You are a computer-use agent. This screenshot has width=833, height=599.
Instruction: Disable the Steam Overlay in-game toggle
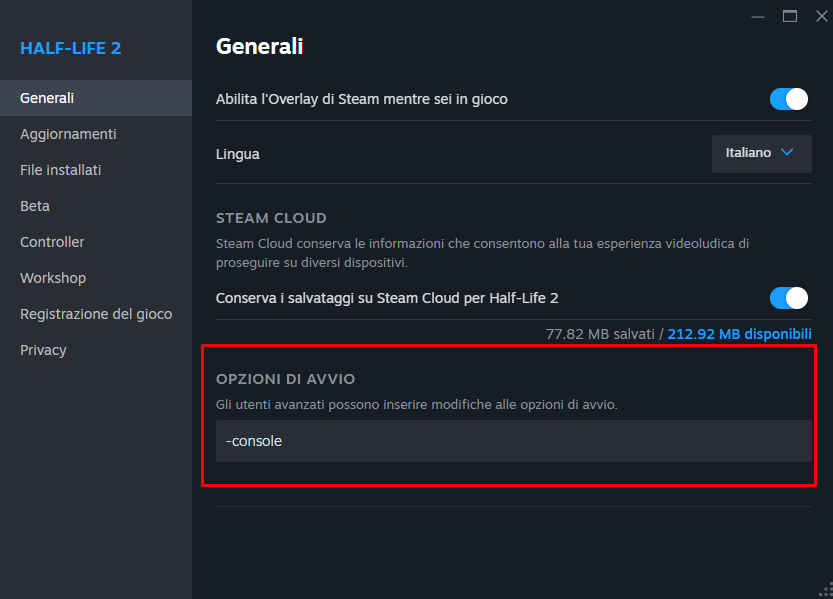(788, 99)
